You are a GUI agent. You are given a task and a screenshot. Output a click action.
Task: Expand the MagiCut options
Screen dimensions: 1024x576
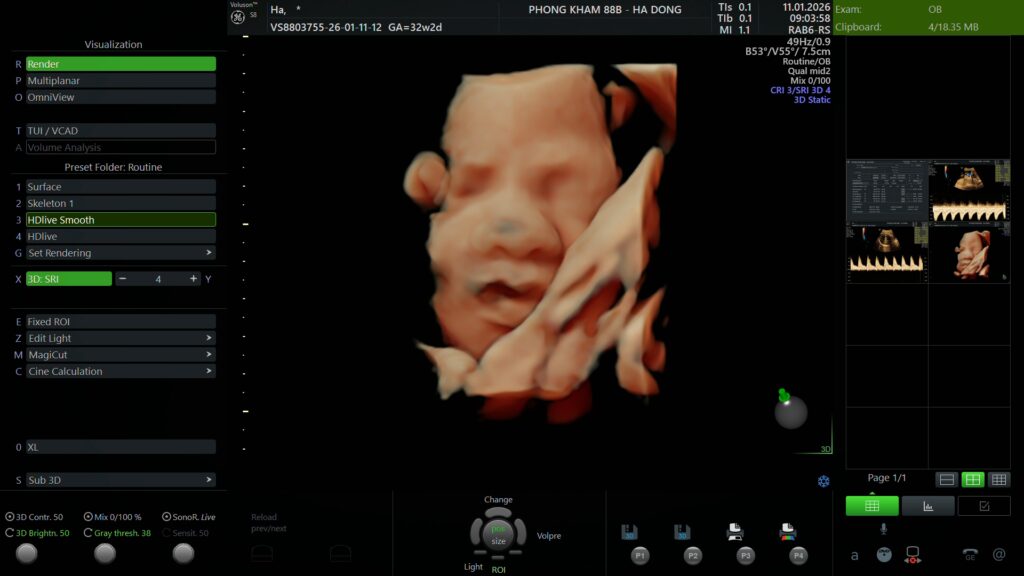(x=120, y=355)
